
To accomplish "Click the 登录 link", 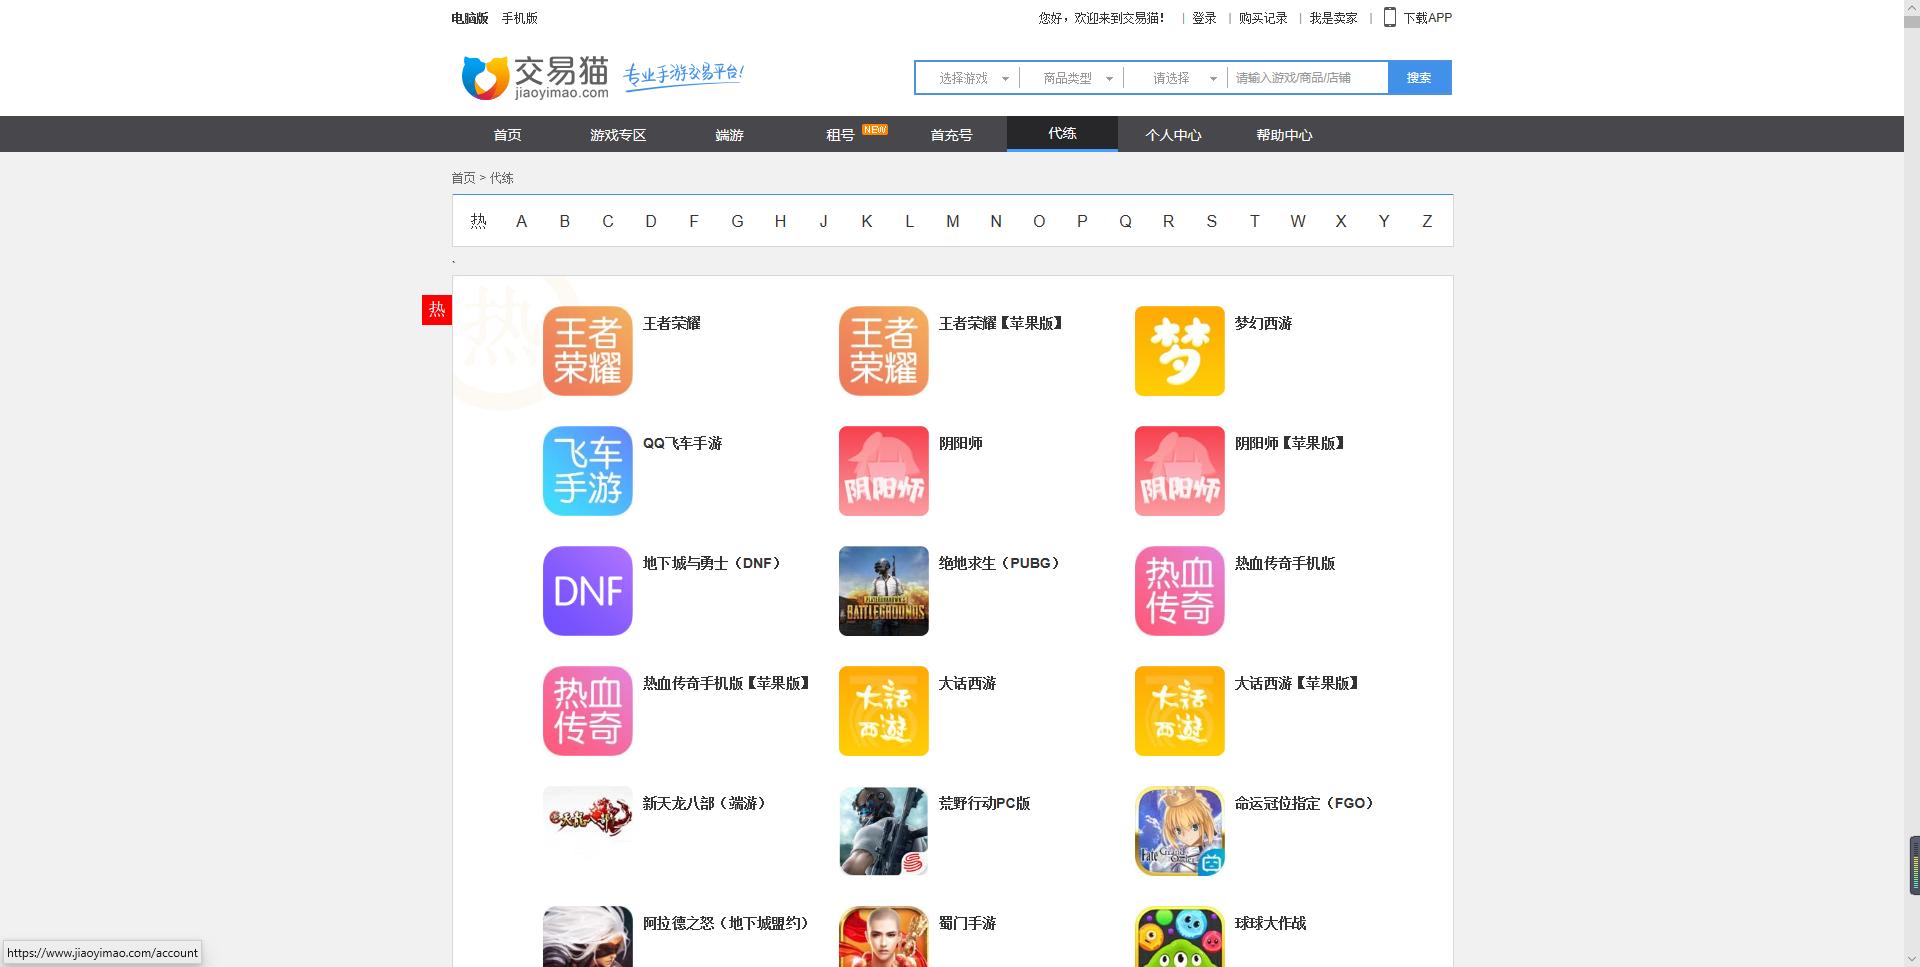I will [1204, 18].
